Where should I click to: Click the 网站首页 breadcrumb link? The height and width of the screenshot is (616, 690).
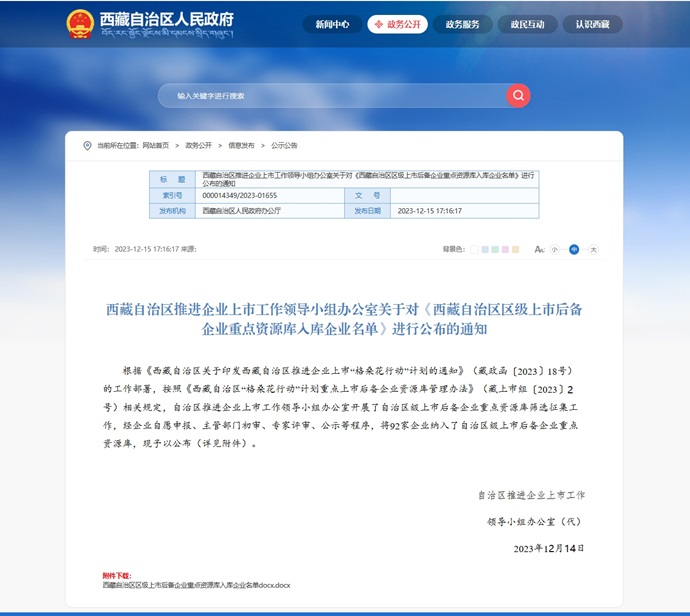tap(155, 145)
